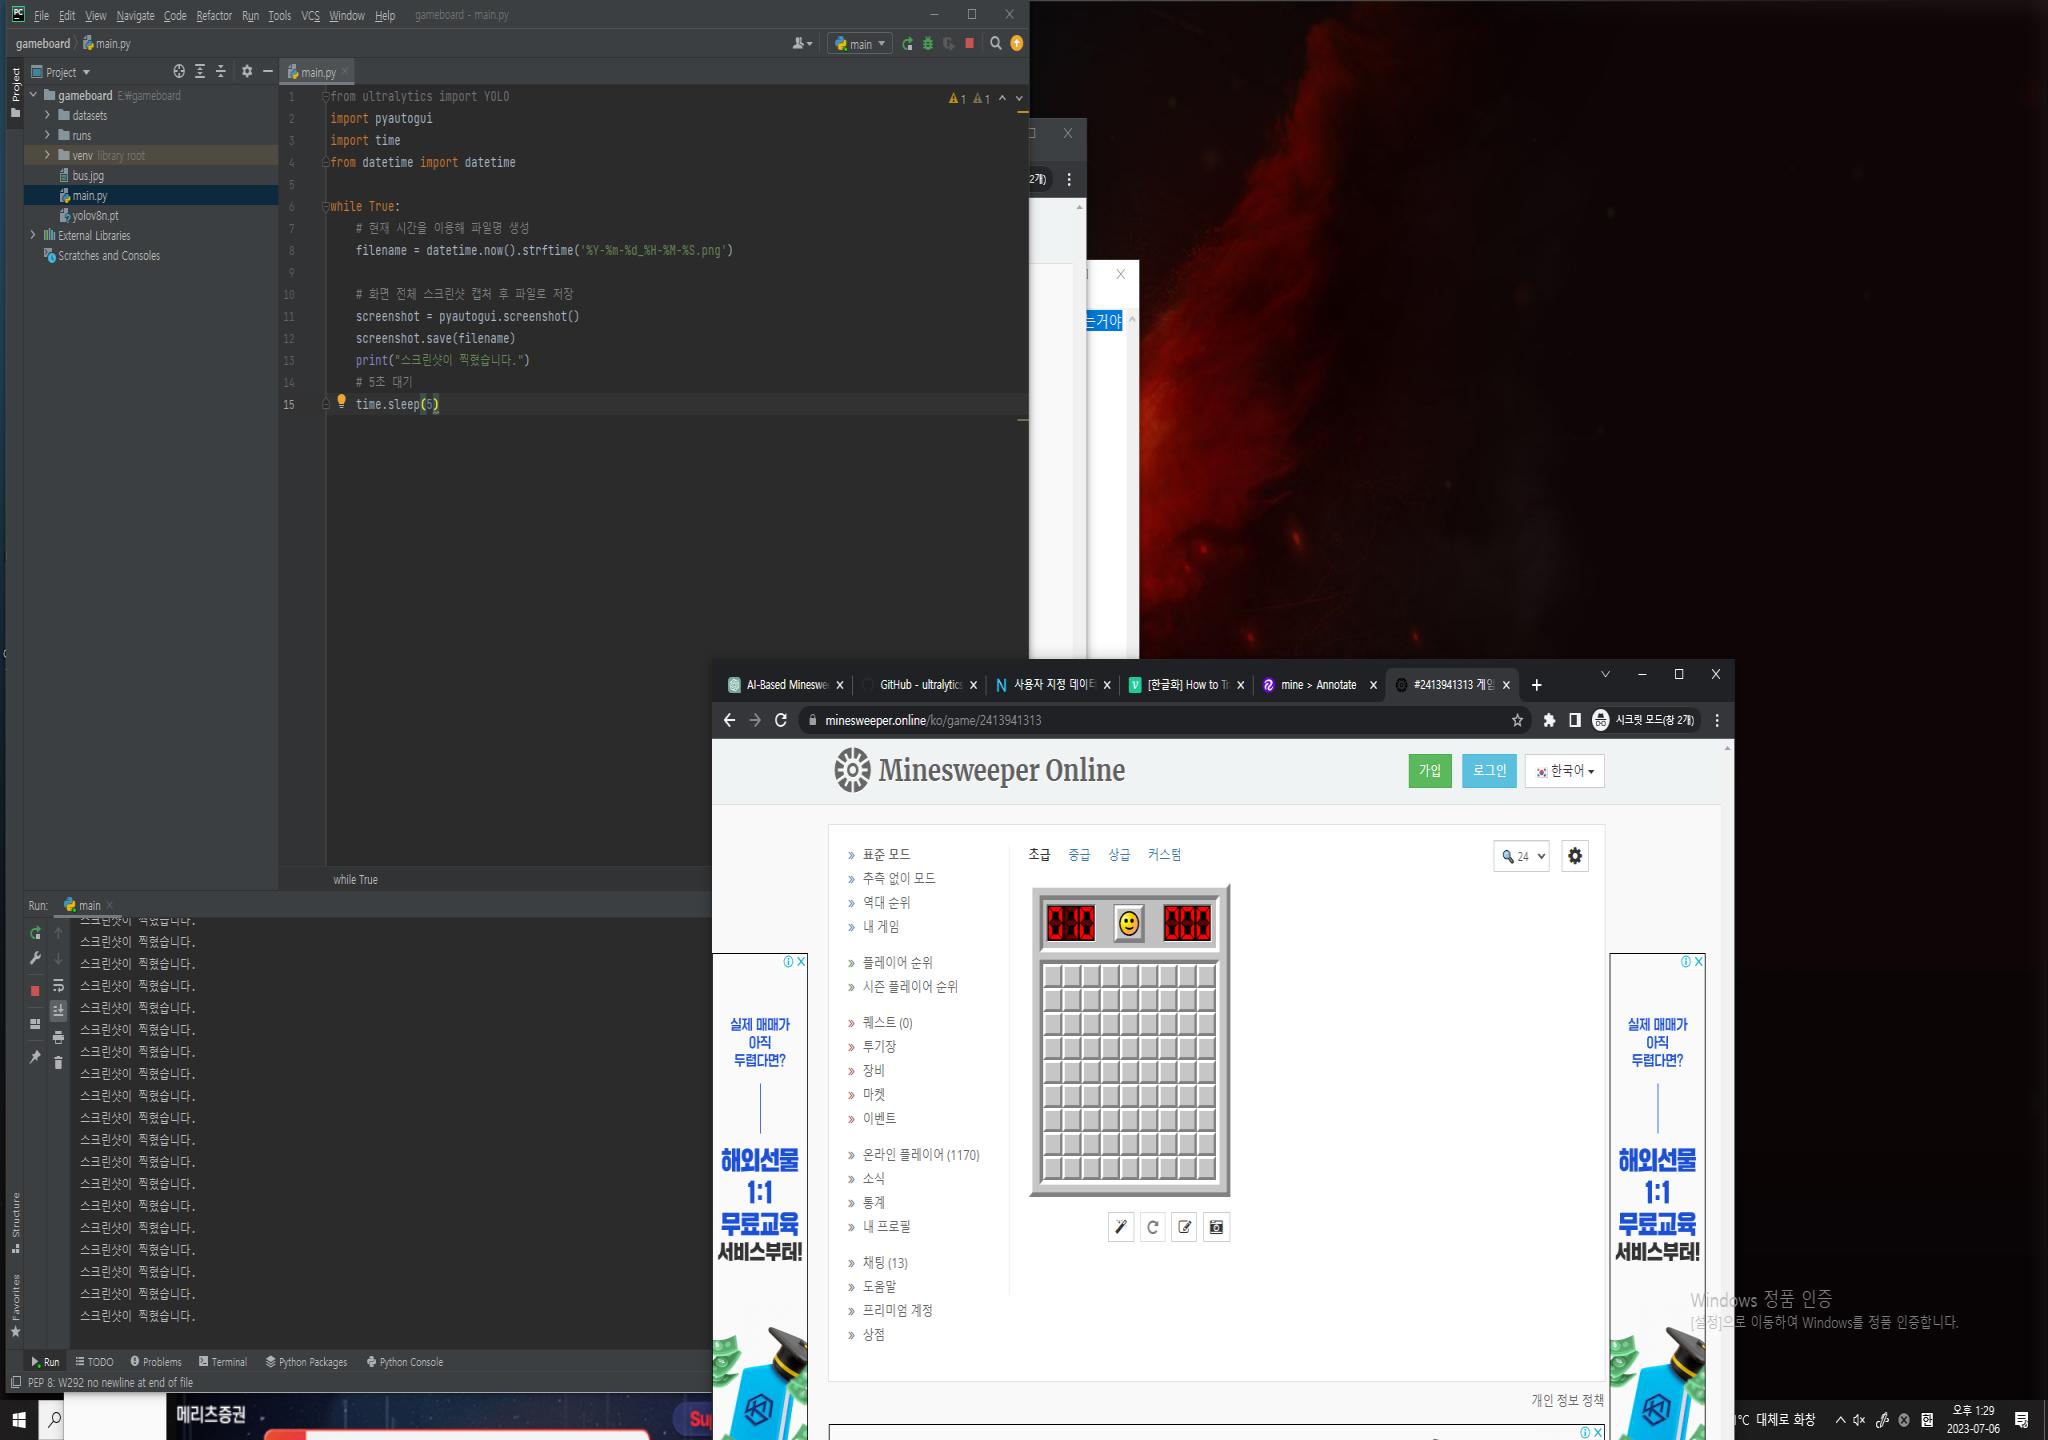The image size is (2048, 1440).
Task: Open the Project view selector dropdown
Action: point(61,72)
